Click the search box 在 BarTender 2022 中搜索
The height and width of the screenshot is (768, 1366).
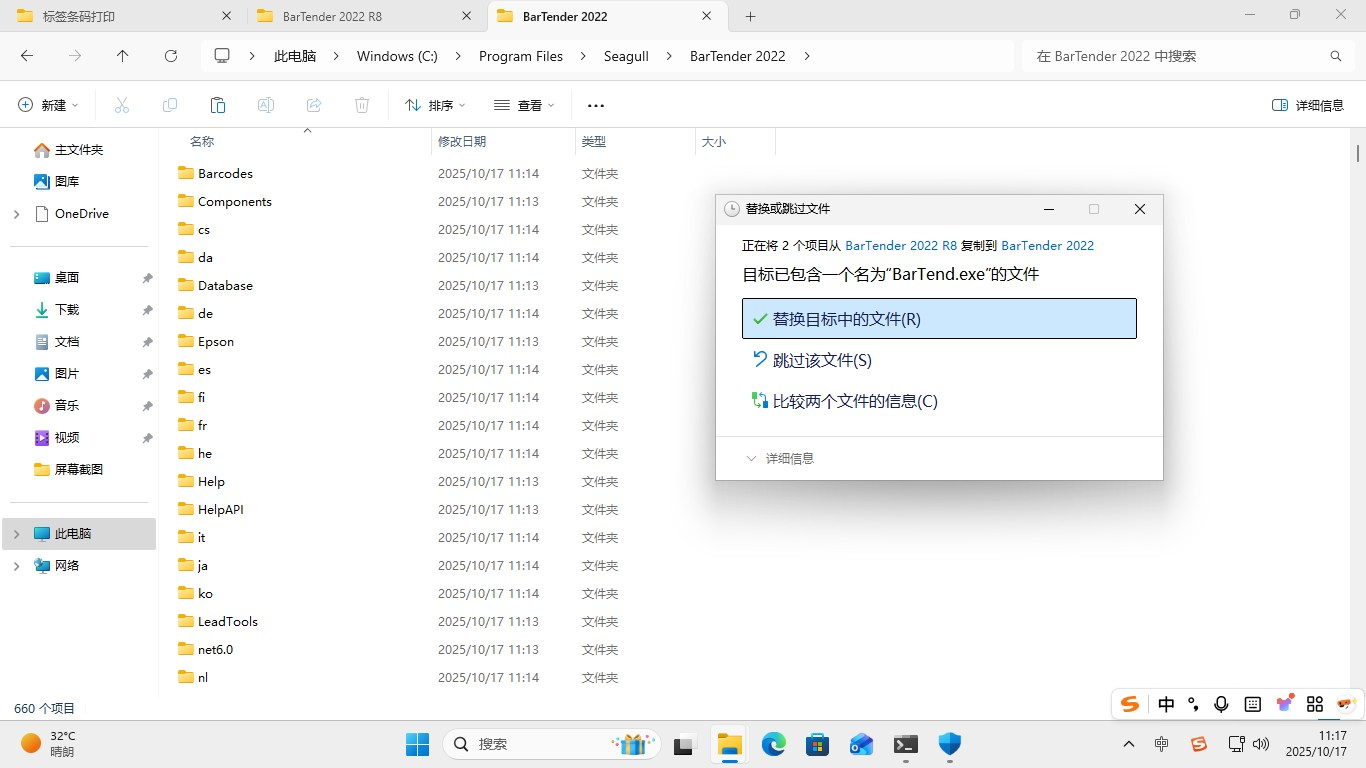coord(1187,56)
